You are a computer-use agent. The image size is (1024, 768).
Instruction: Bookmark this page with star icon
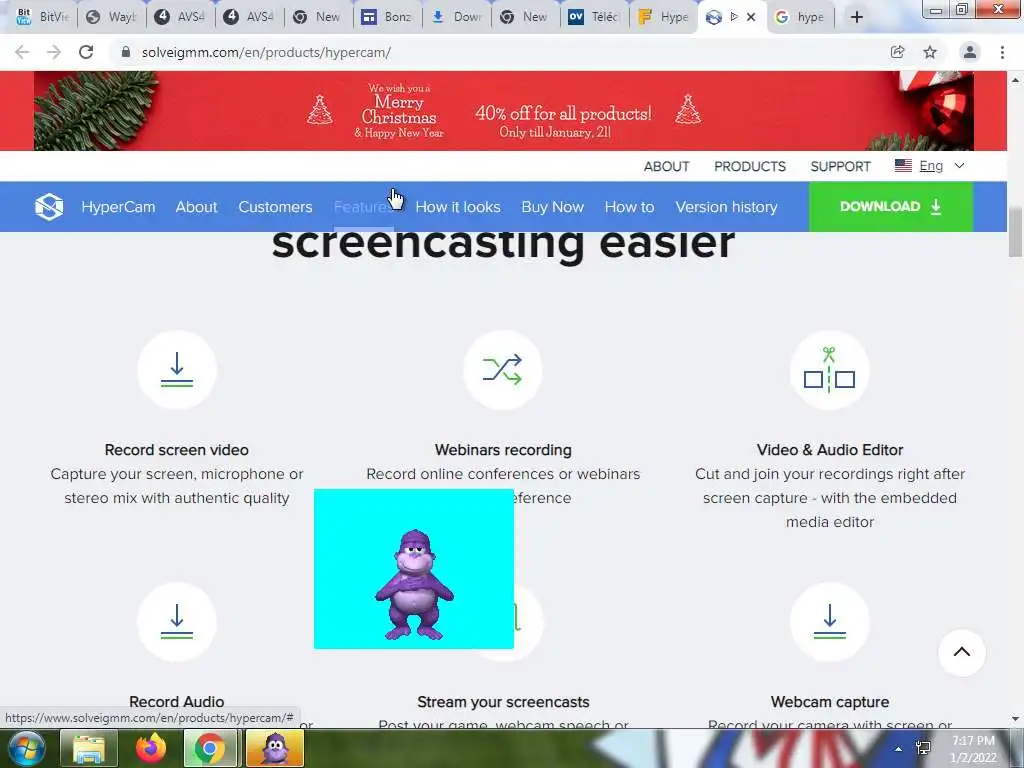pos(930,52)
